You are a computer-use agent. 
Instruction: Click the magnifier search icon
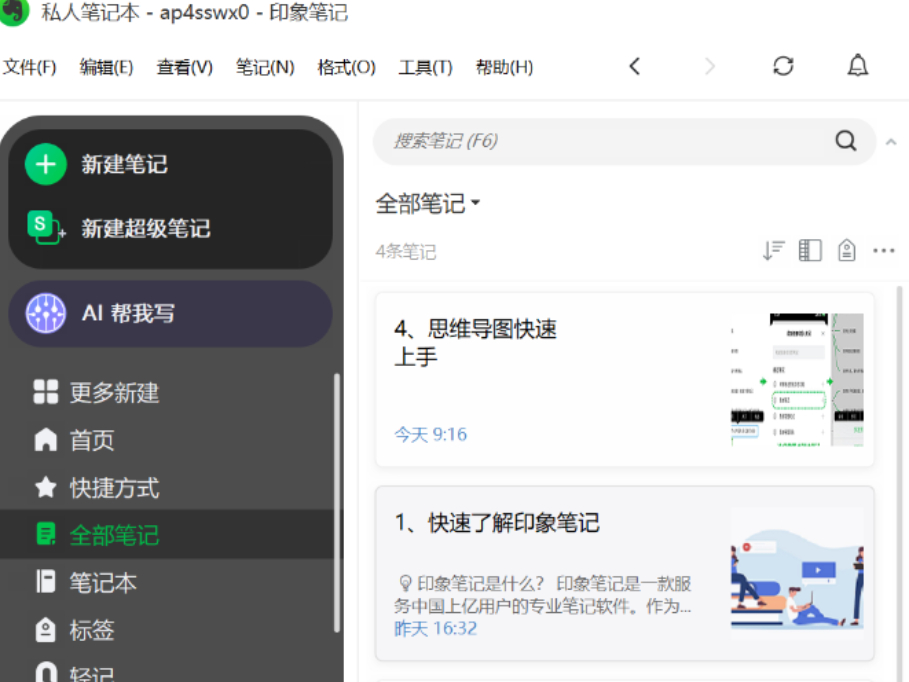(846, 140)
